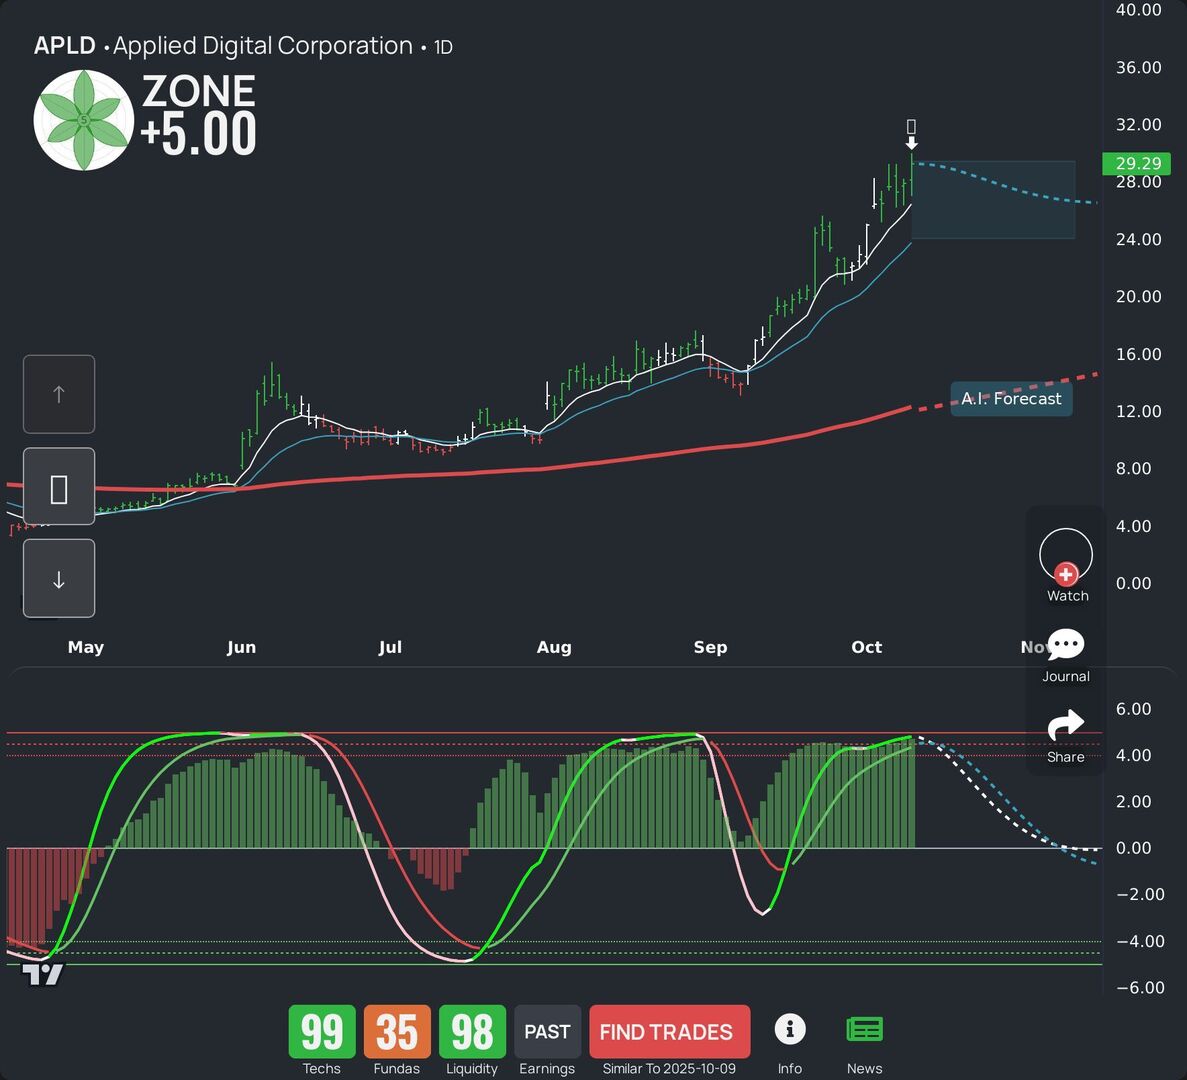This screenshot has height=1080, width=1187.
Task: Click the 6.00 oscillator axis label
Action: tap(1133, 709)
